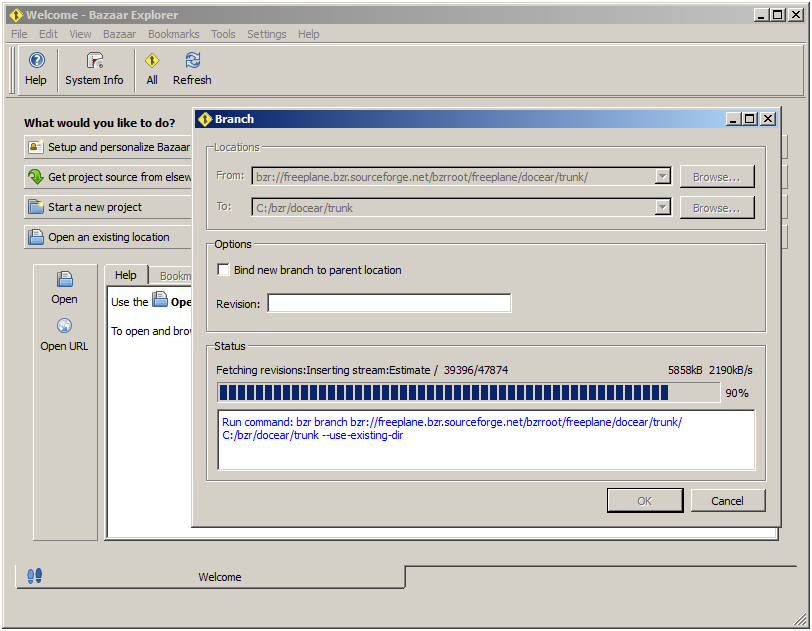Screen dimensions: 812x631
Task: Click the Run command output text area
Action: point(486,440)
